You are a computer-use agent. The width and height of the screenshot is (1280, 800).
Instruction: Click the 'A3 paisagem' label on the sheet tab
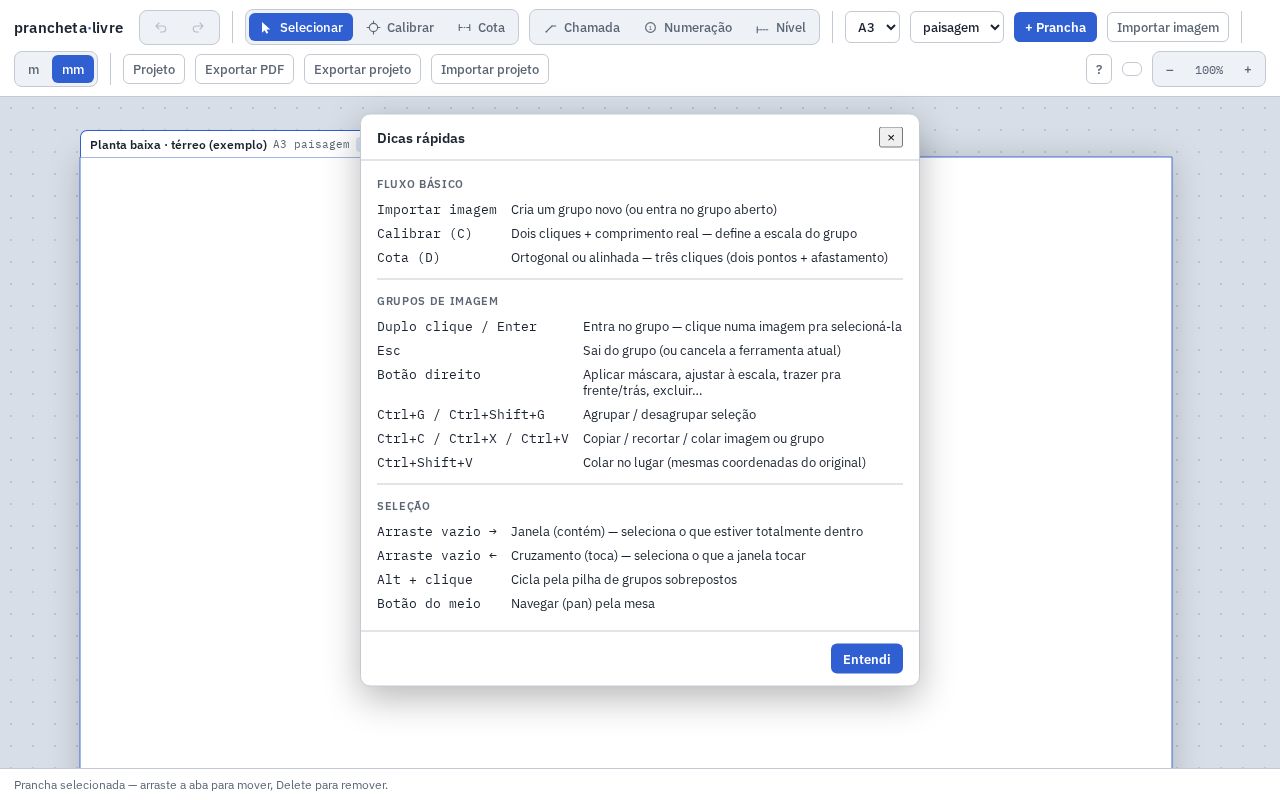click(x=311, y=144)
